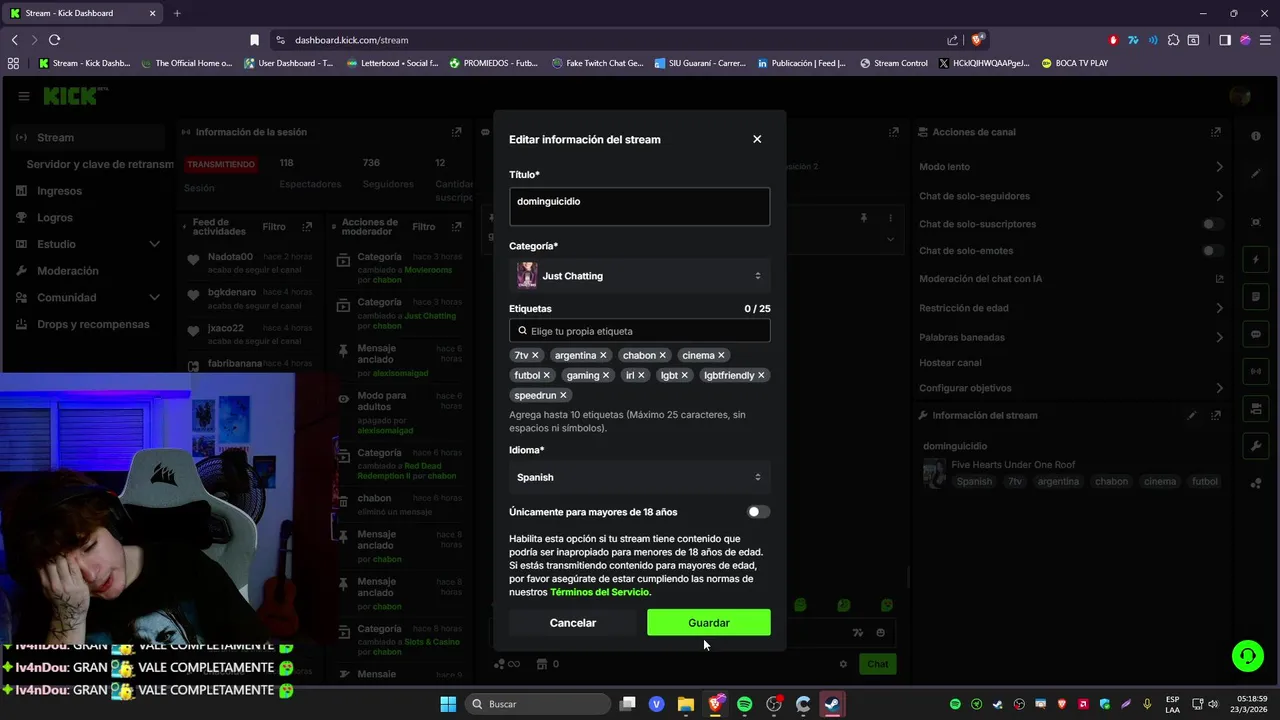Click pencil icon beside Información del stream
The height and width of the screenshot is (720, 1280).
click(1191, 415)
